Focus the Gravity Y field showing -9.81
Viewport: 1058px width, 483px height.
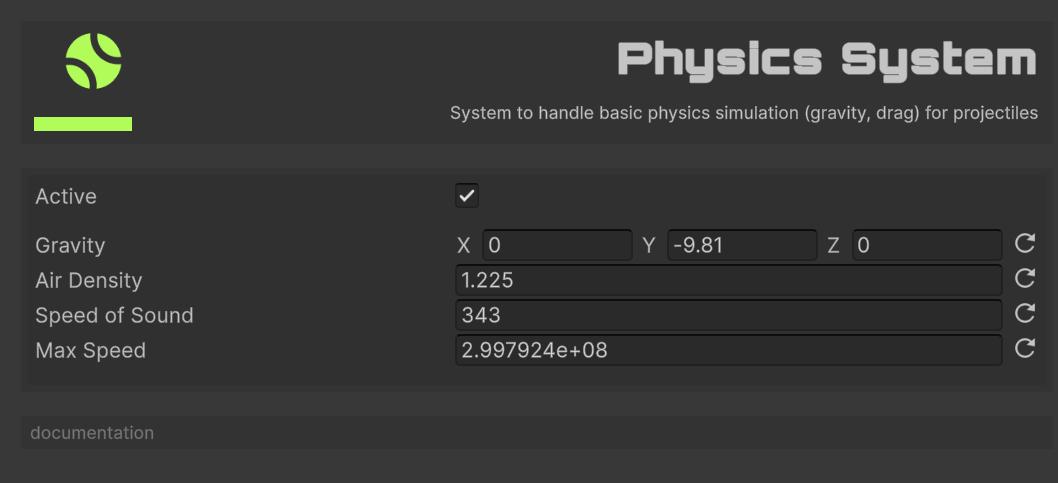tap(742, 245)
